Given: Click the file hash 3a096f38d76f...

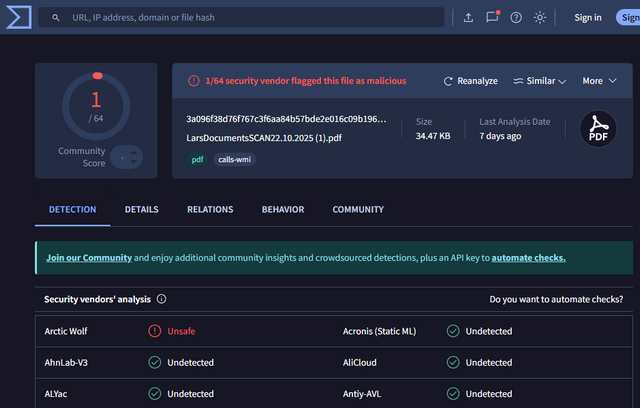Looking at the screenshot, I should [286, 119].
